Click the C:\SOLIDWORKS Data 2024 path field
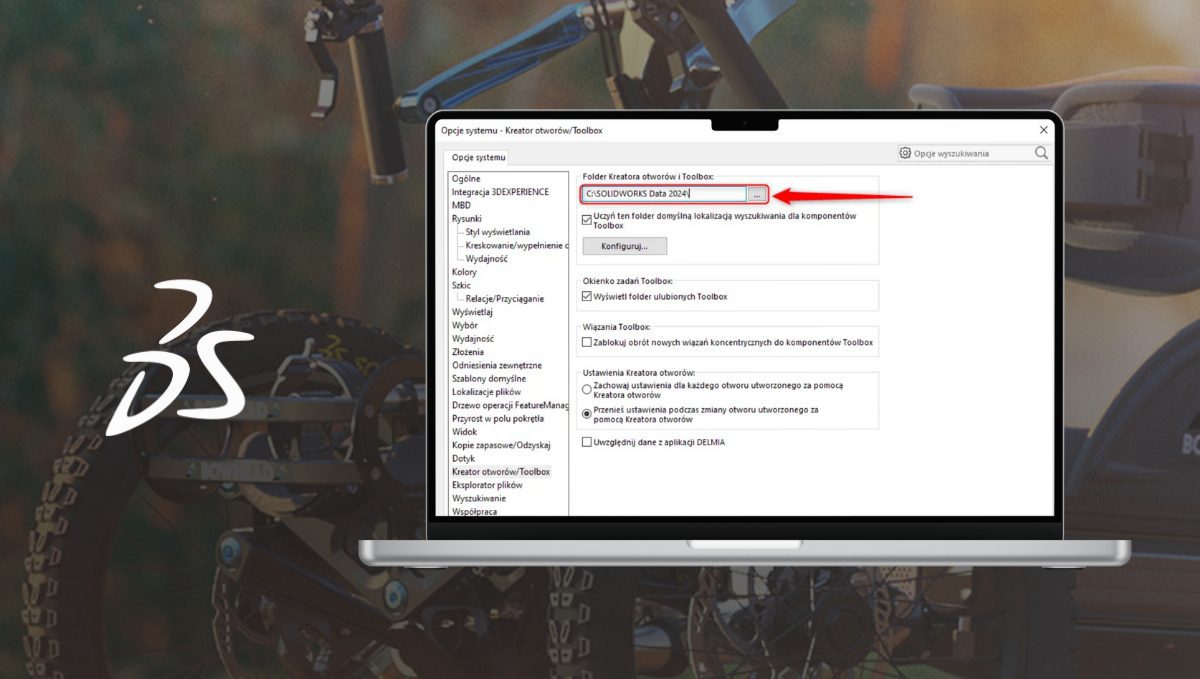This screenshot has height=679, width=1200. click(x=664, y=194)
